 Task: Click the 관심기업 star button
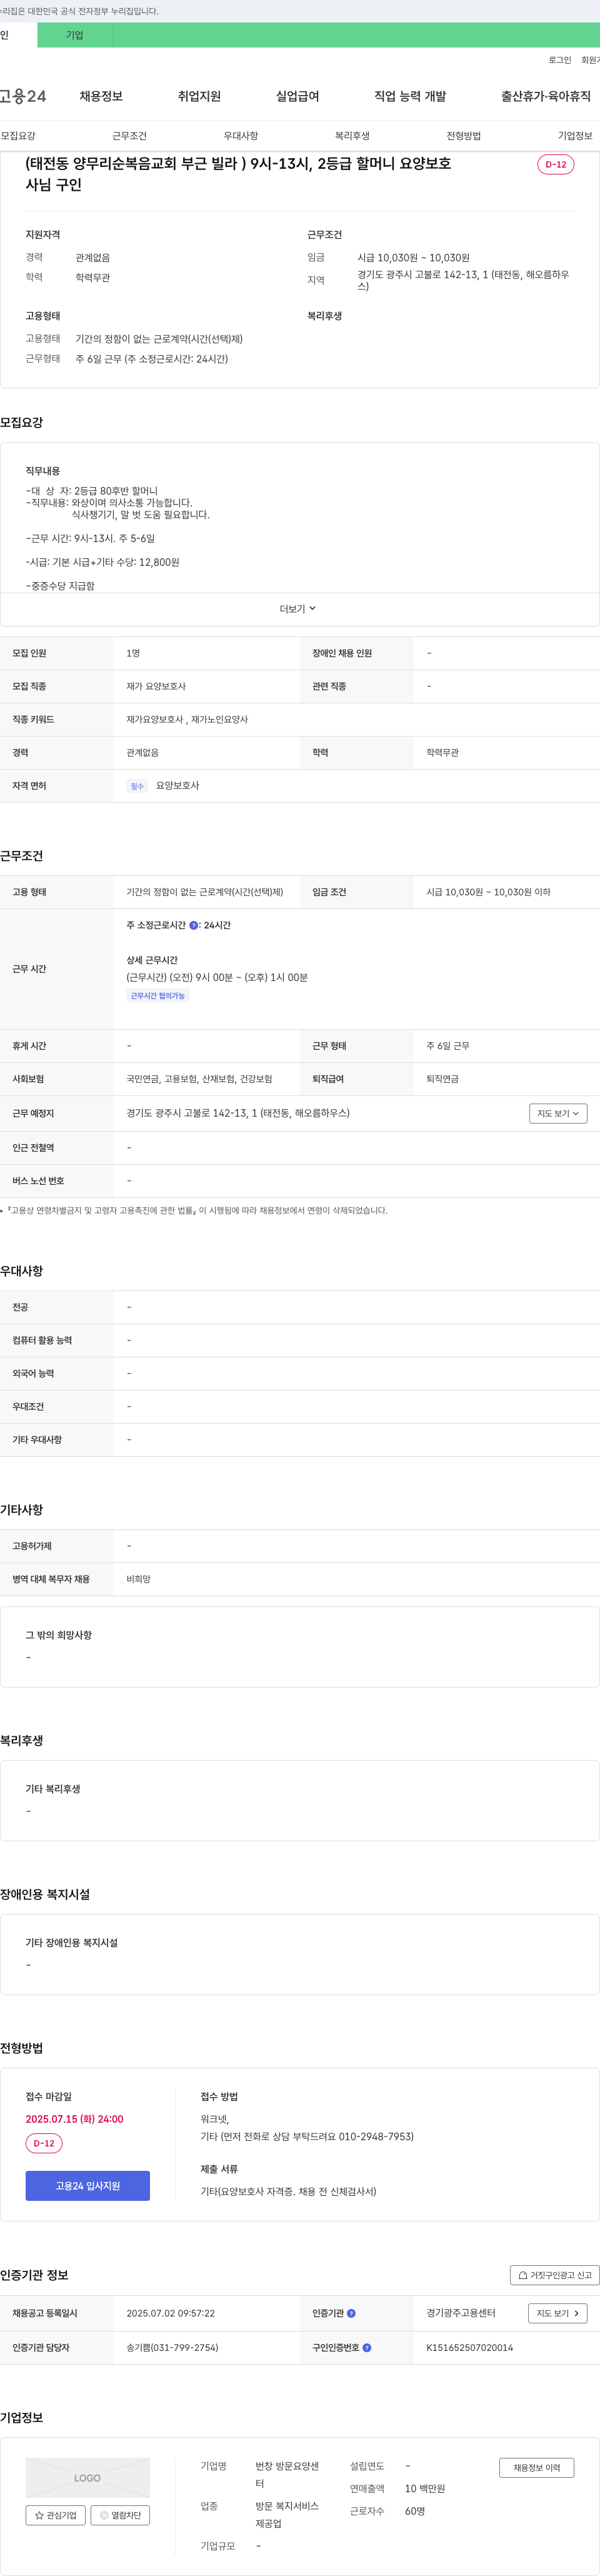point(55,2515)
